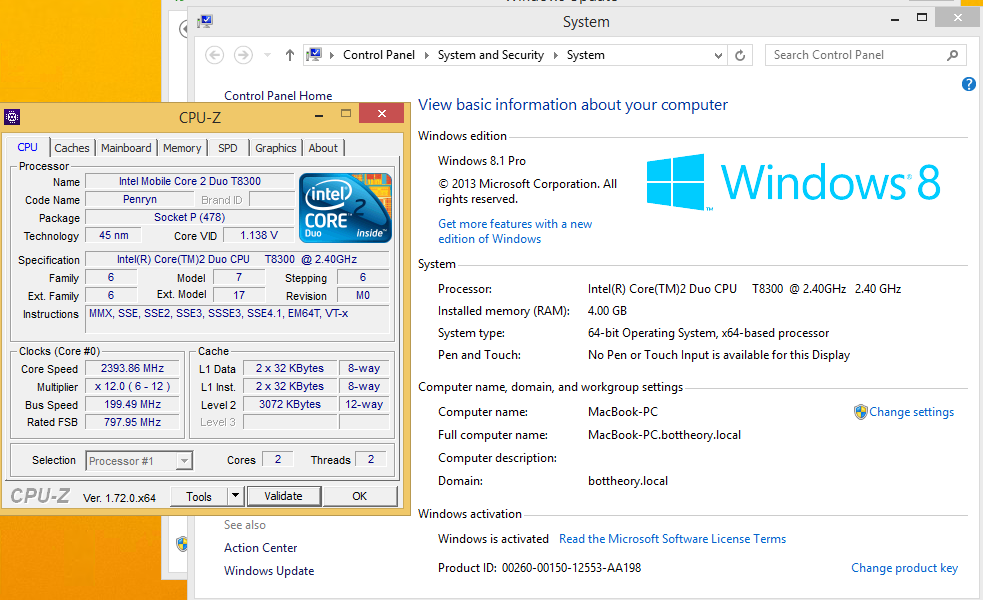Click the Socket P (478) package value

click(189, 217)
